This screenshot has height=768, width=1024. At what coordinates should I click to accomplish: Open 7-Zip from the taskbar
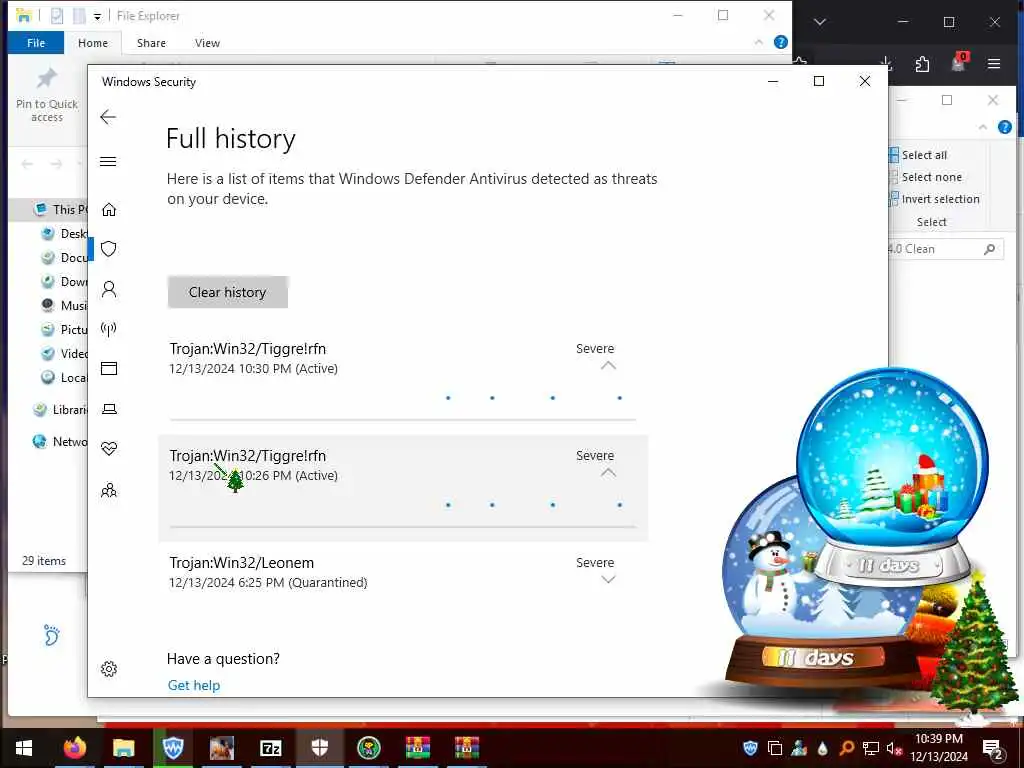270,748
